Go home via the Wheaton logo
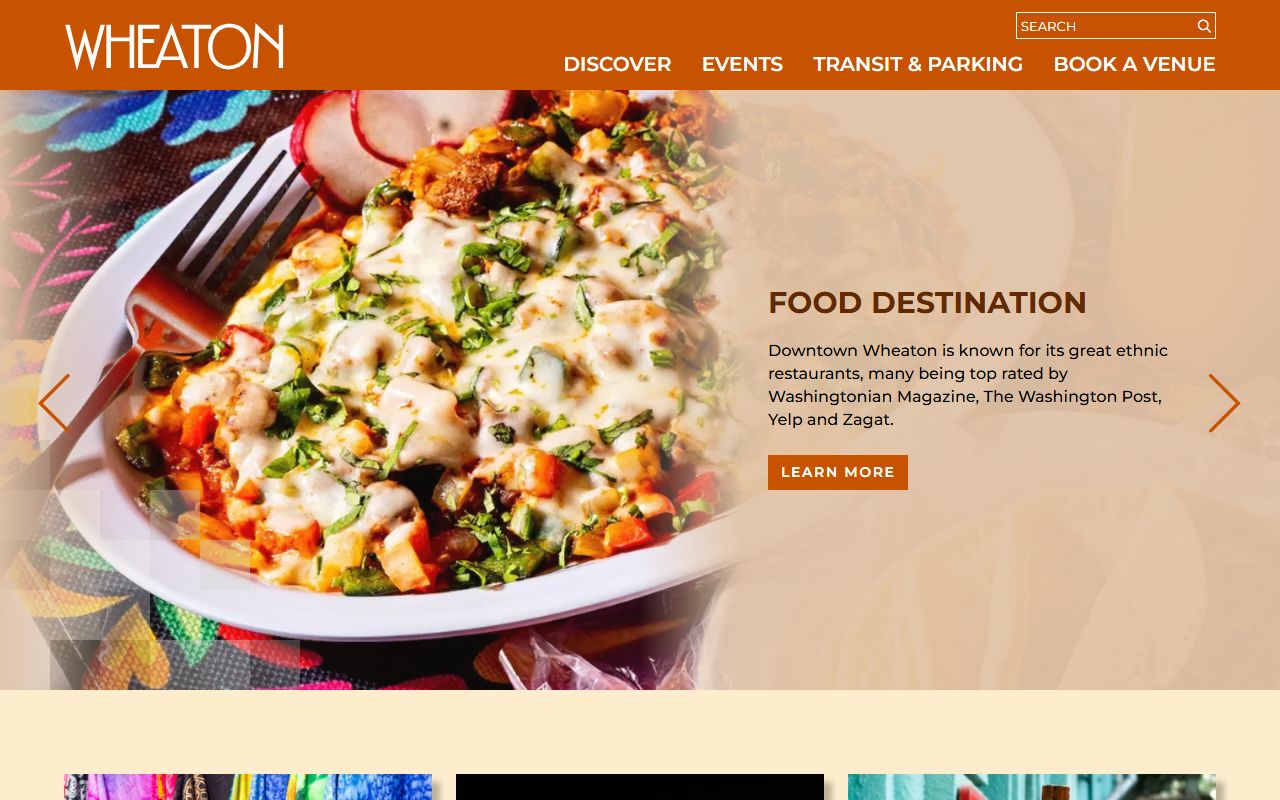This screenshot has width=1280, height=800. pos(174,47)
